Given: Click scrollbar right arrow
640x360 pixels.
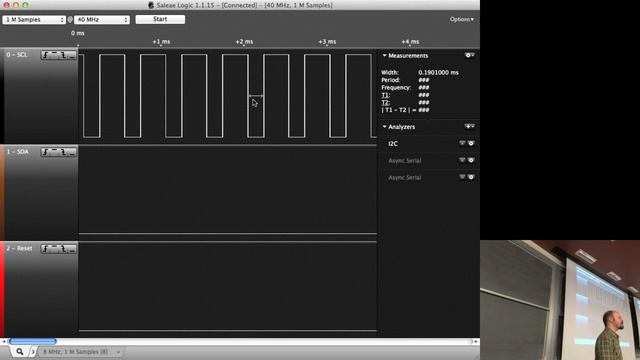Looking at the screenshot, I should coord(476,341).
